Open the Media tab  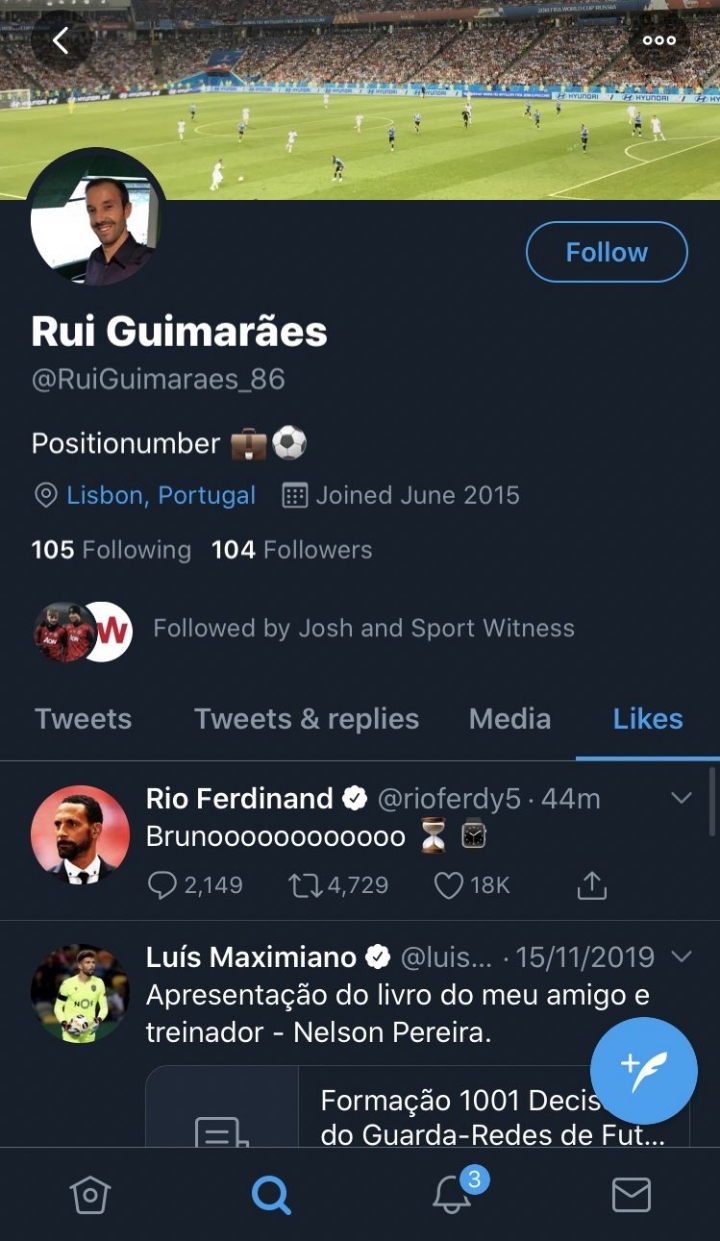509,719
